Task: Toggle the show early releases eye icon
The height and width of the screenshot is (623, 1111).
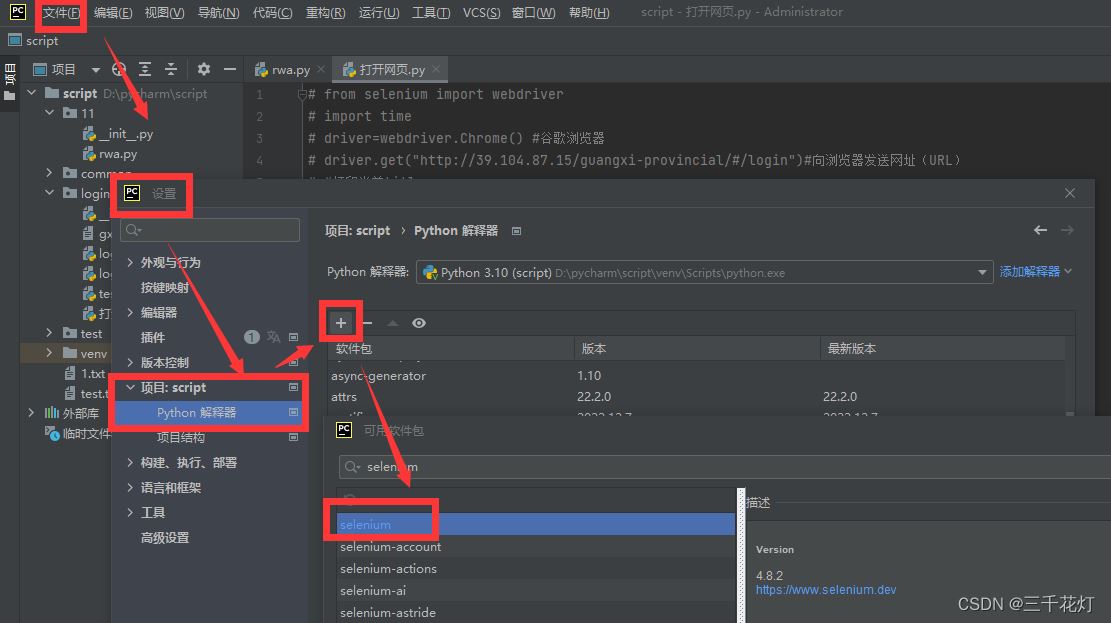Action: click(x=419, y=323)
